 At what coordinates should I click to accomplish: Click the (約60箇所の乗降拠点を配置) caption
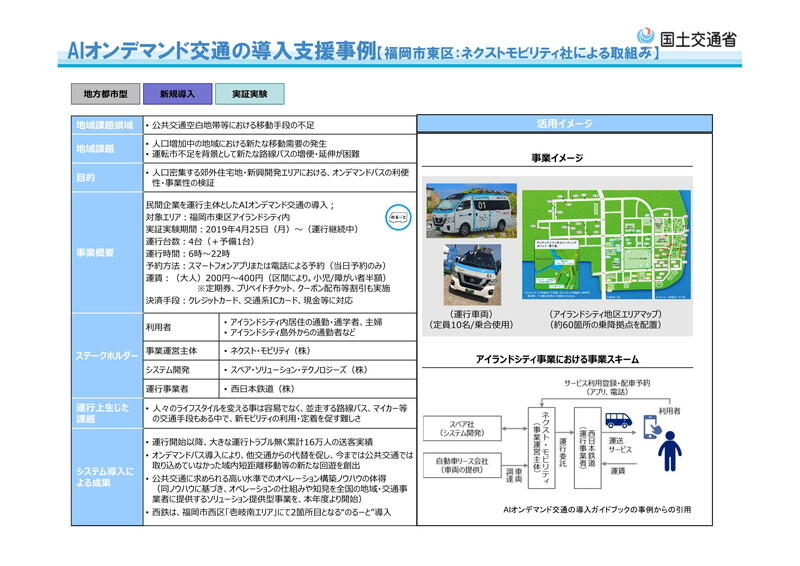point(606,325)
